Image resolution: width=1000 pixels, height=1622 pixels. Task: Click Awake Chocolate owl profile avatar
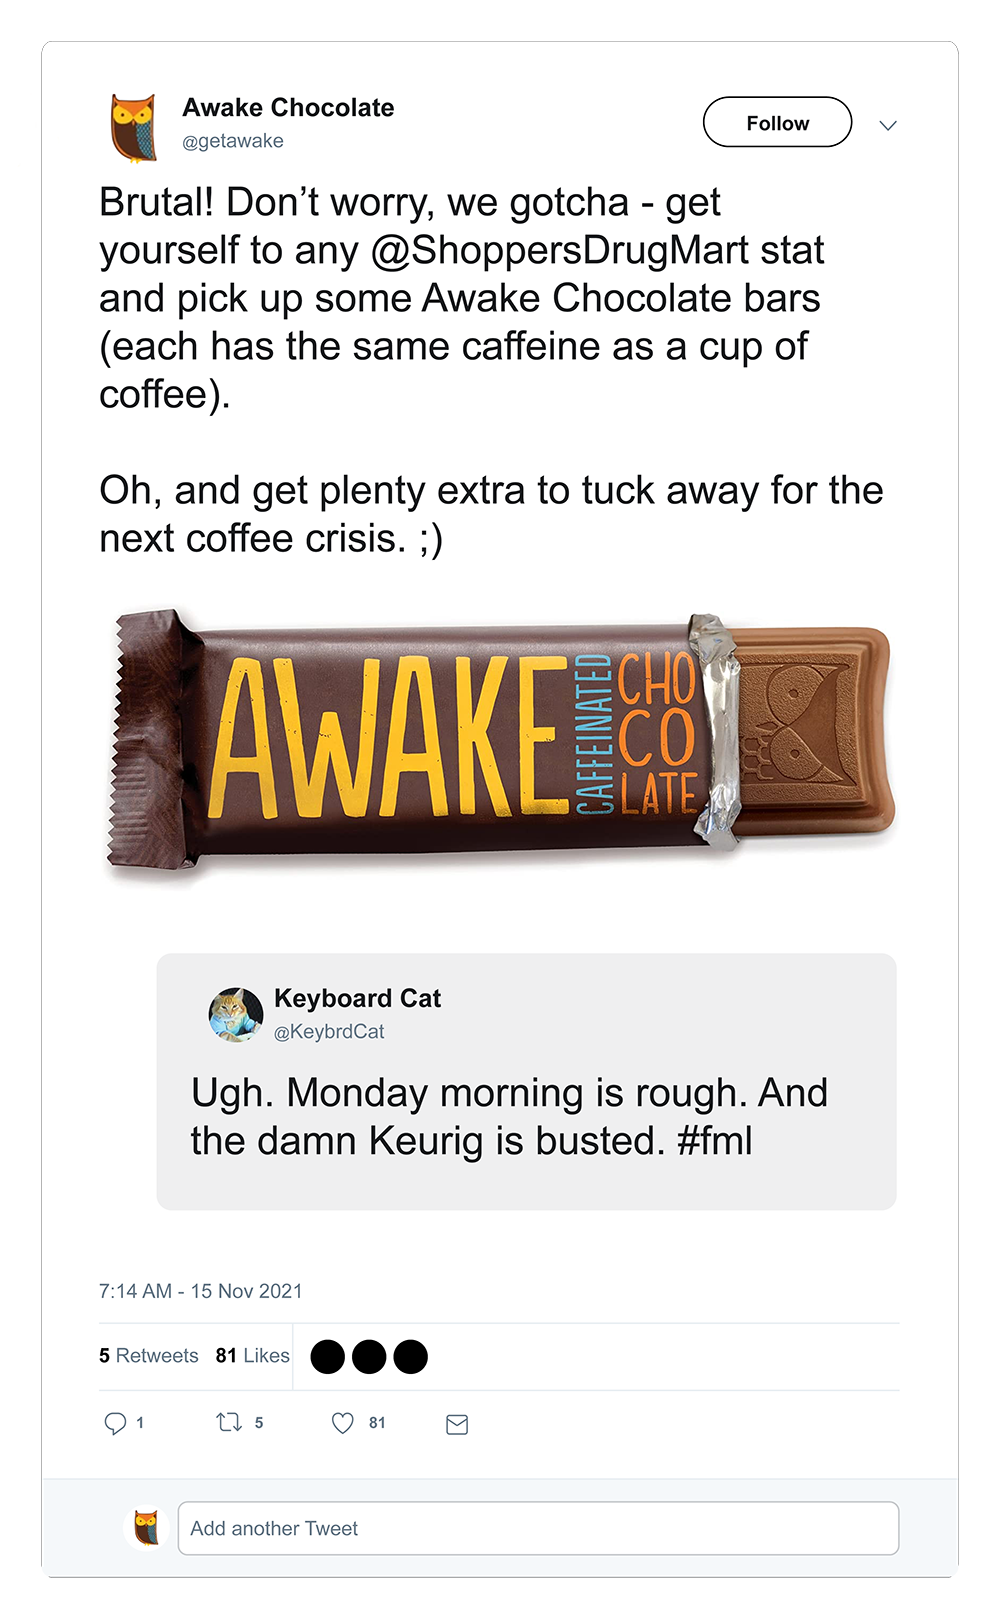(135, 127)
